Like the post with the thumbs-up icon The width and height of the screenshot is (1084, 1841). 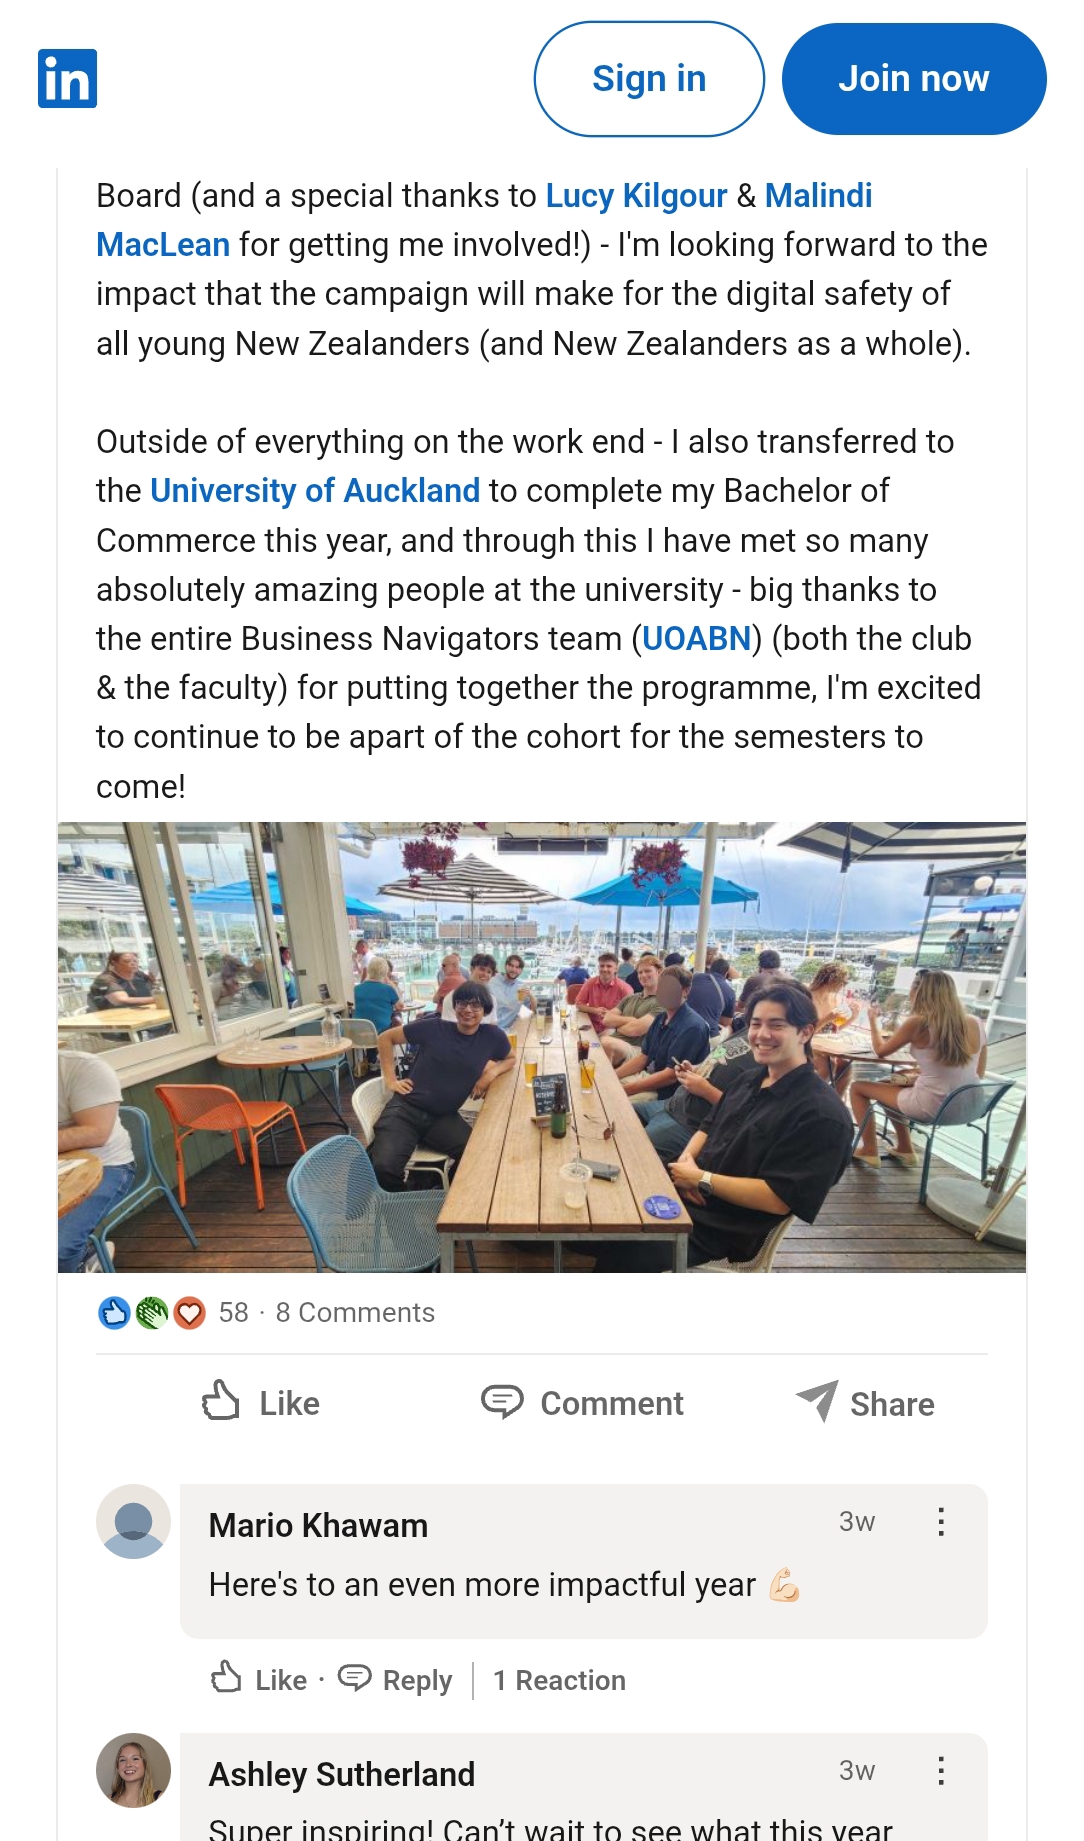click(x=221, y=1401)
